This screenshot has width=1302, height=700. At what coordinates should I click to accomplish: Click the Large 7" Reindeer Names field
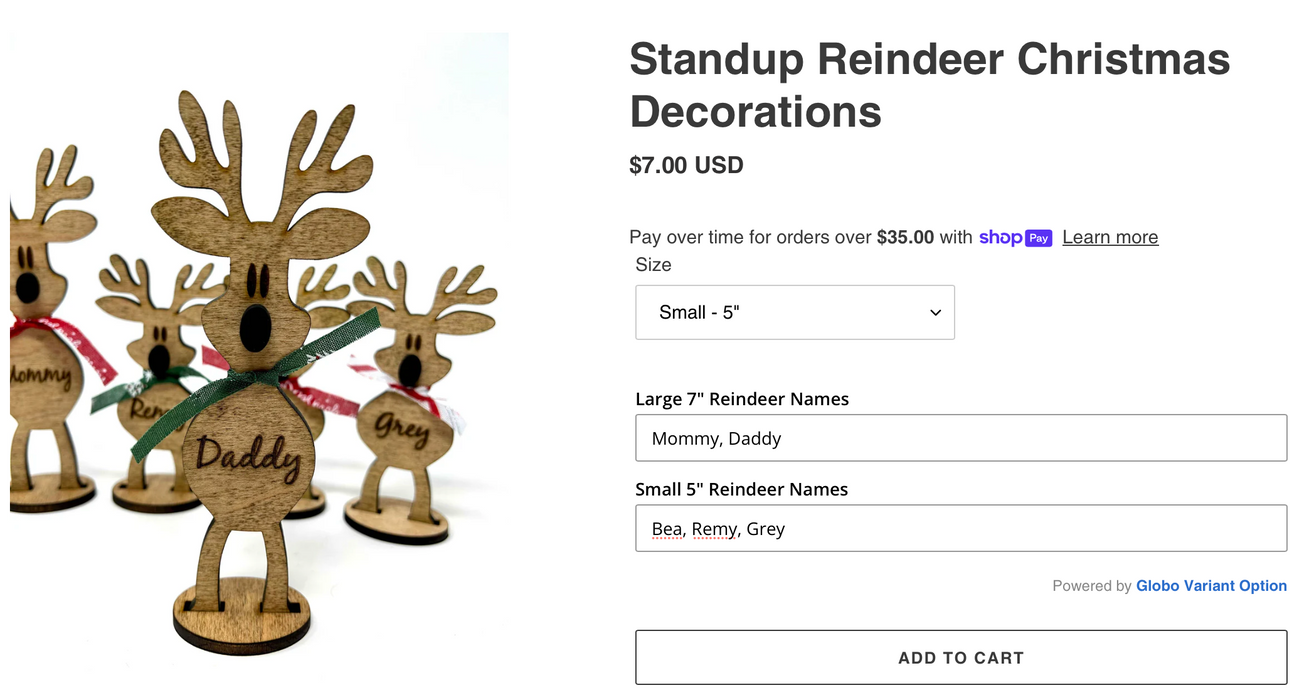pos(960,438)
